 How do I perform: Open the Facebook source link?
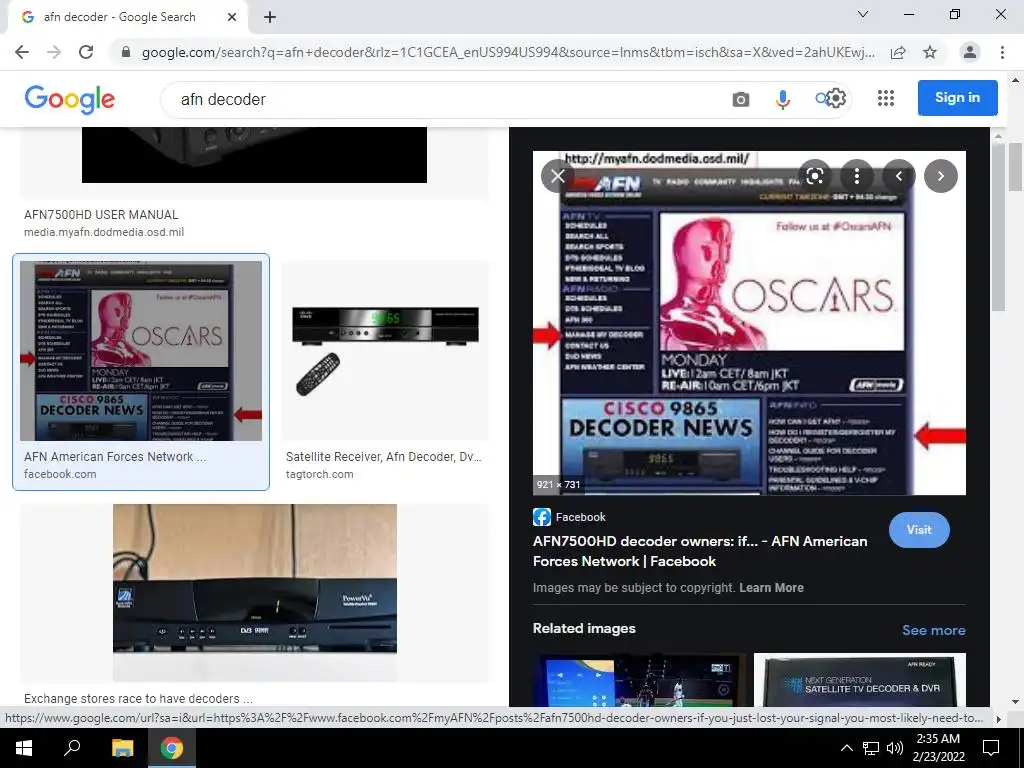569,517
